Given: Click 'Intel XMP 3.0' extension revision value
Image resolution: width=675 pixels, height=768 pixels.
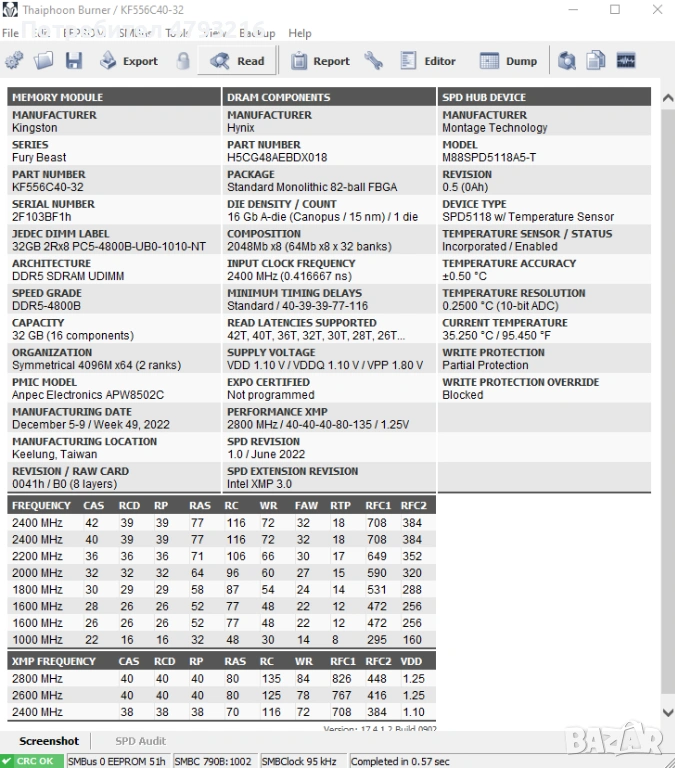Looking at the screenshot, I should tap(259, 484).
